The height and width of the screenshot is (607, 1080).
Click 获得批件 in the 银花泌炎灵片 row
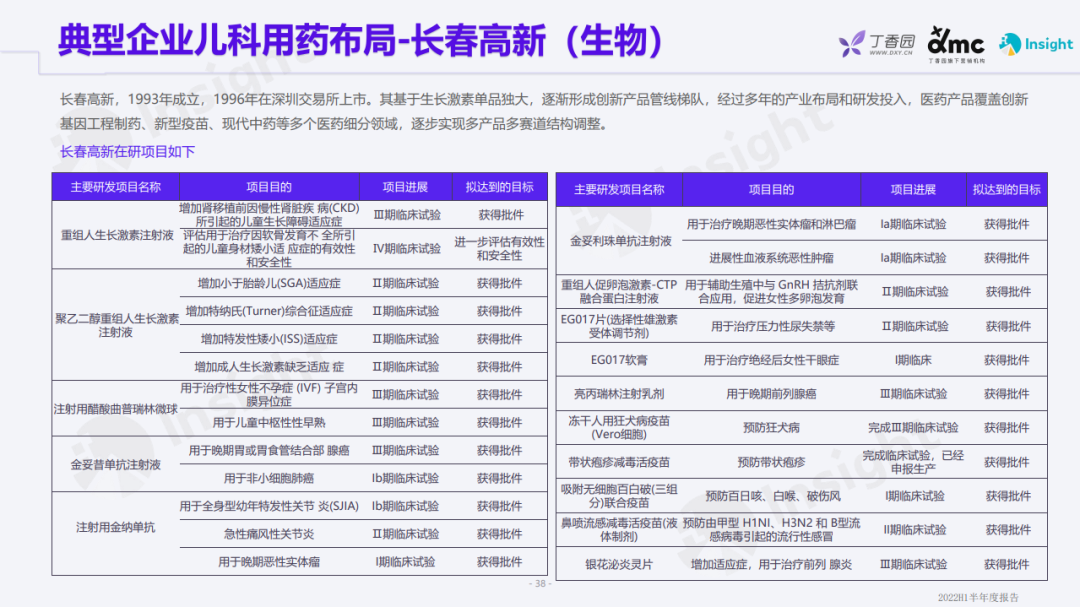[1006, 564]
